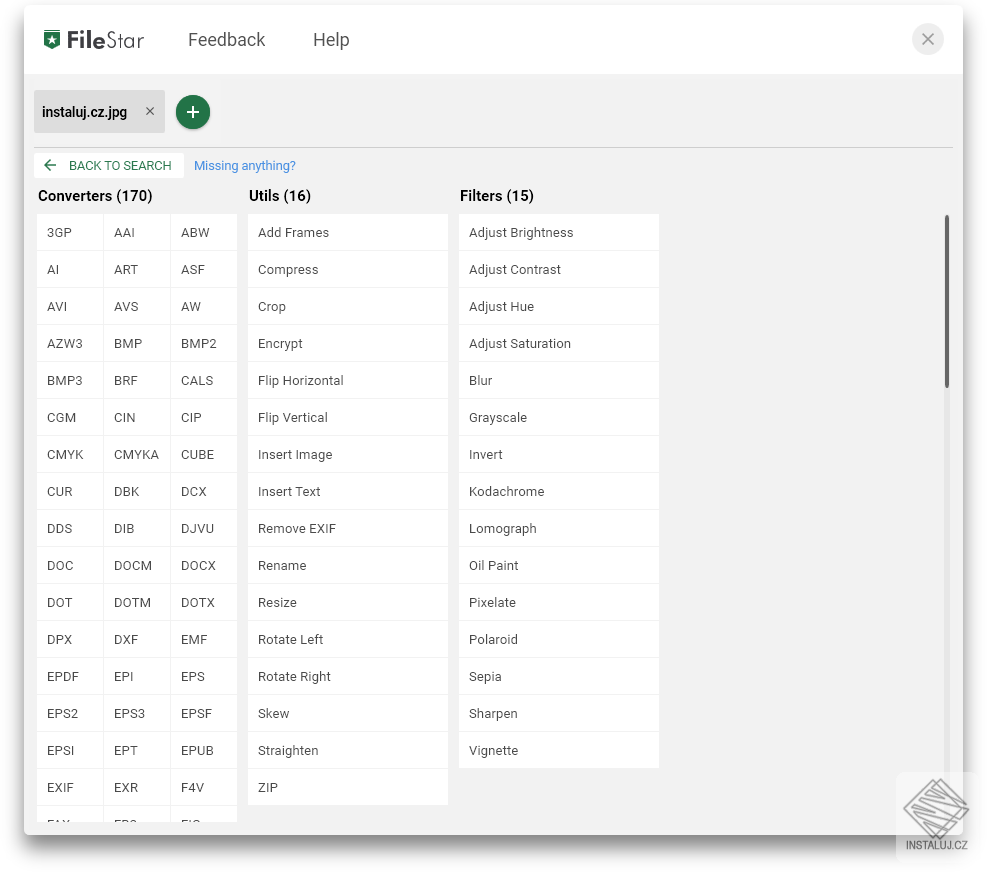This screenshot has width=987, height=872.
Task: Open the Insert Text utility
Action: 348,491
